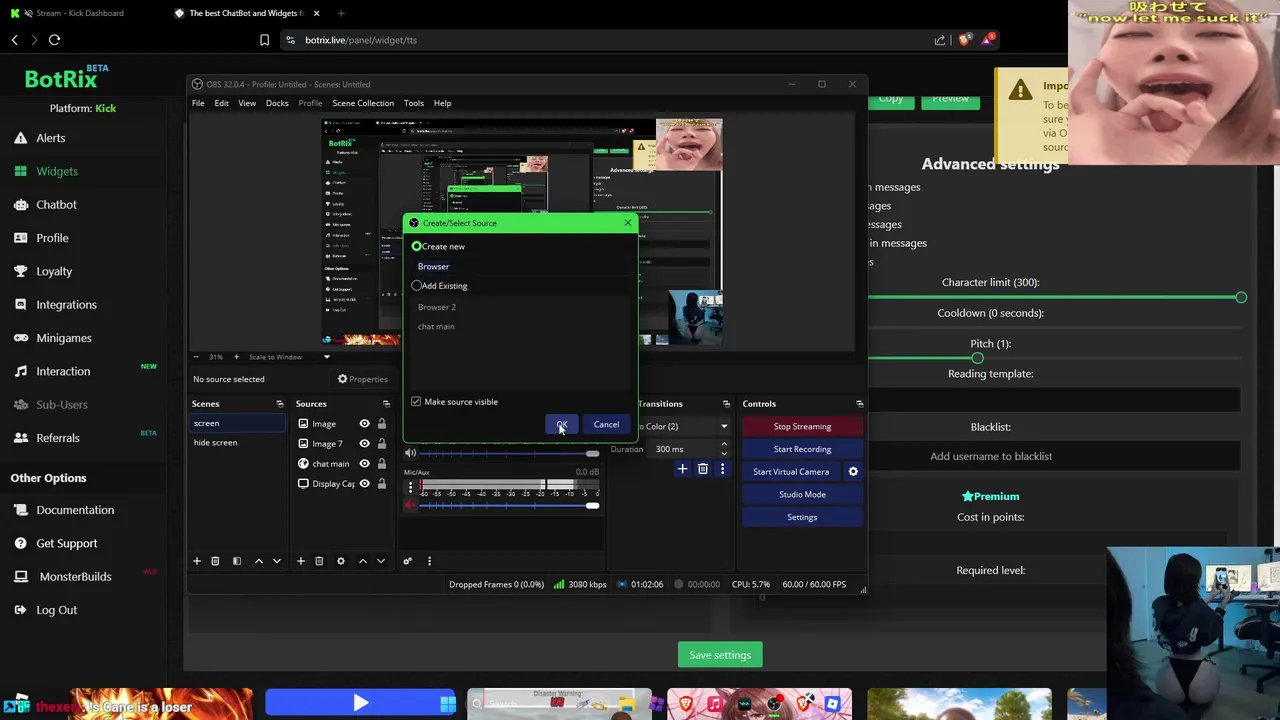1280x720 pixels.
Task: Open BotRix Documentation page
Action: point(75,510)
